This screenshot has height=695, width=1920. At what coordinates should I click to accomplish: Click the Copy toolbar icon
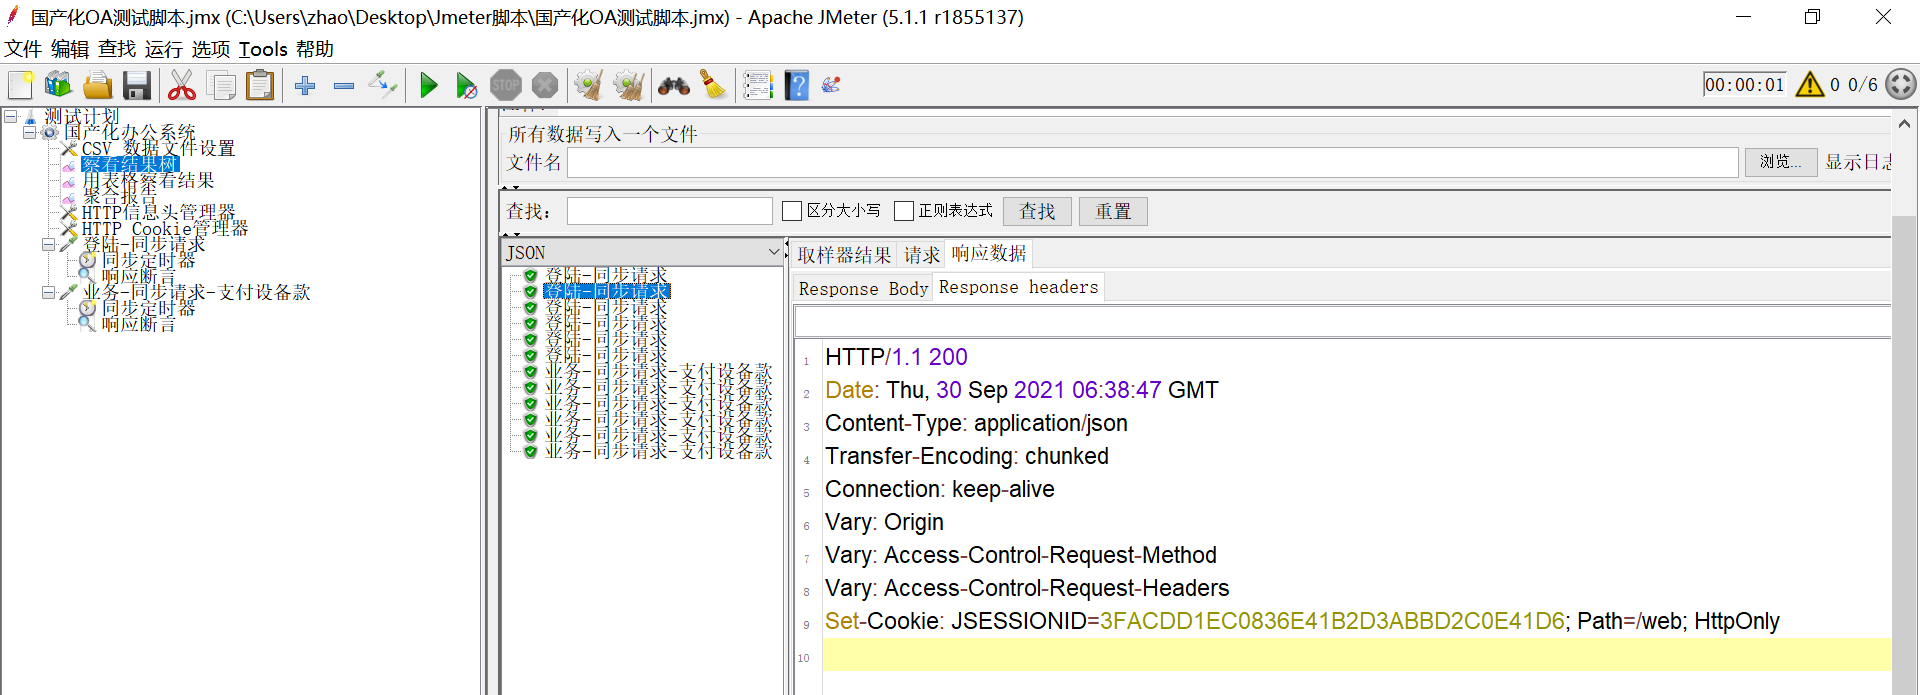pos(220,86)
